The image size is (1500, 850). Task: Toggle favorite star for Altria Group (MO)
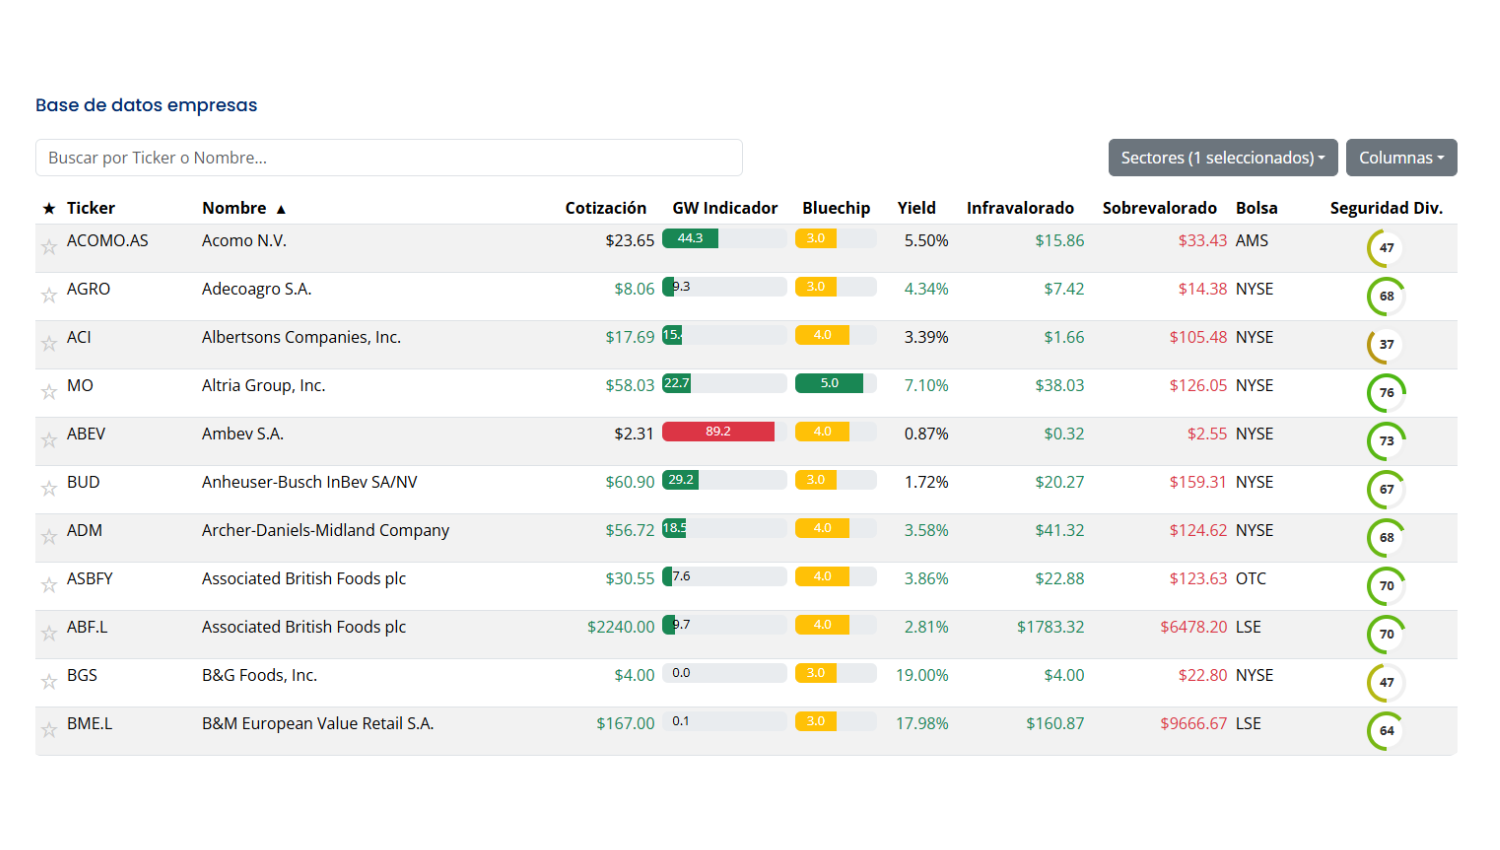tap(48, 391)
